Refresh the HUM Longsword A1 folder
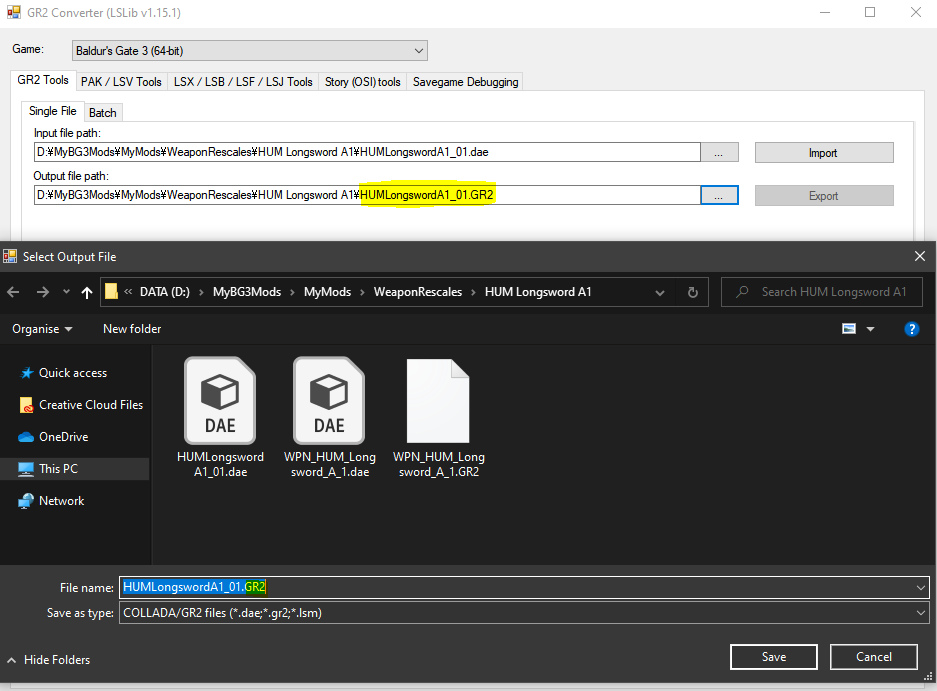Image resolution: width=937 pixels, height=691 pixels. [693, 292]
